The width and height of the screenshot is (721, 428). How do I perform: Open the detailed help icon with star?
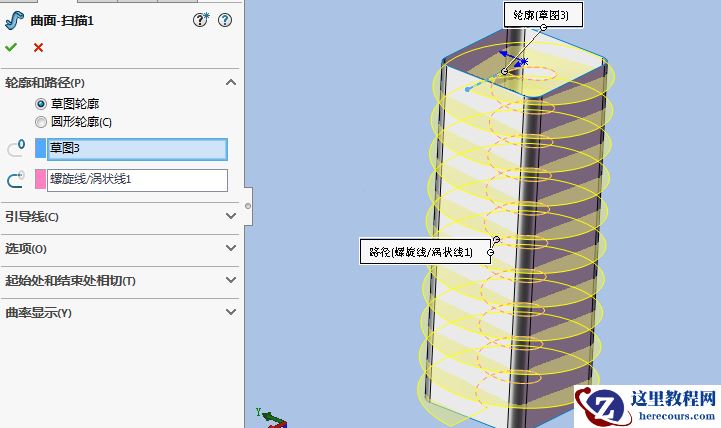(x=201, y=20)
